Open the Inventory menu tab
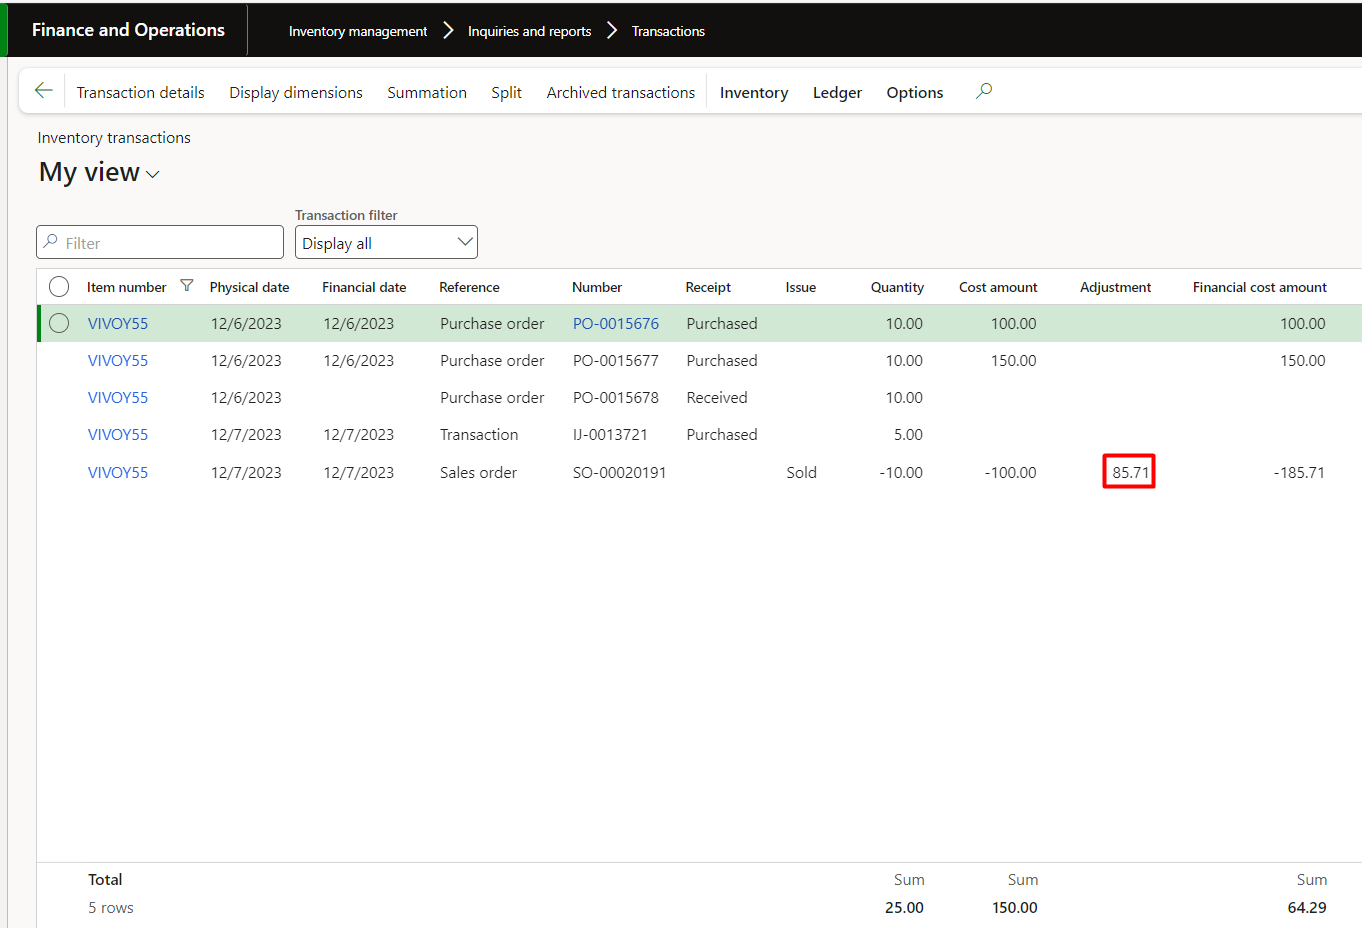The width and height of the screenshot is (1362, 928). click(753, 93)
